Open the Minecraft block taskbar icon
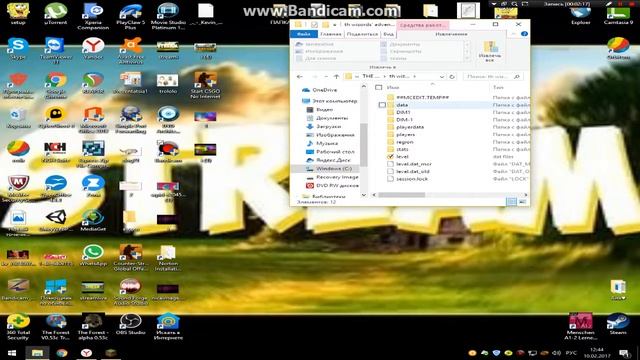 (x=111, y=353)
